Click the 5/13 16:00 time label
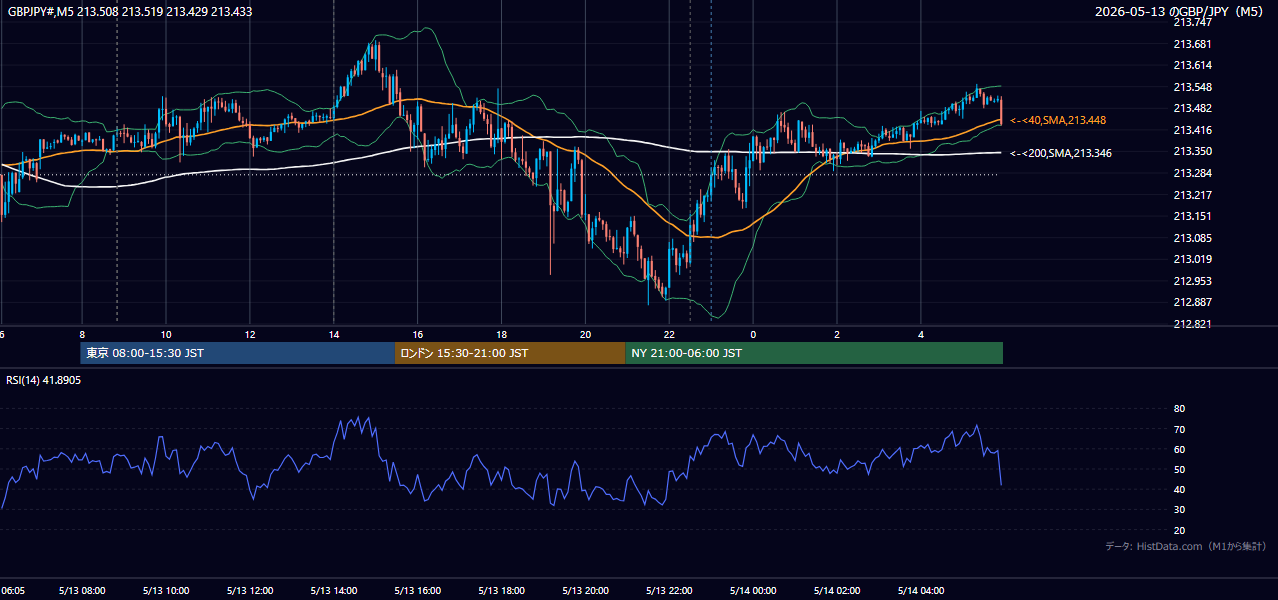1278x600 pixels. [x=419, y=591]
